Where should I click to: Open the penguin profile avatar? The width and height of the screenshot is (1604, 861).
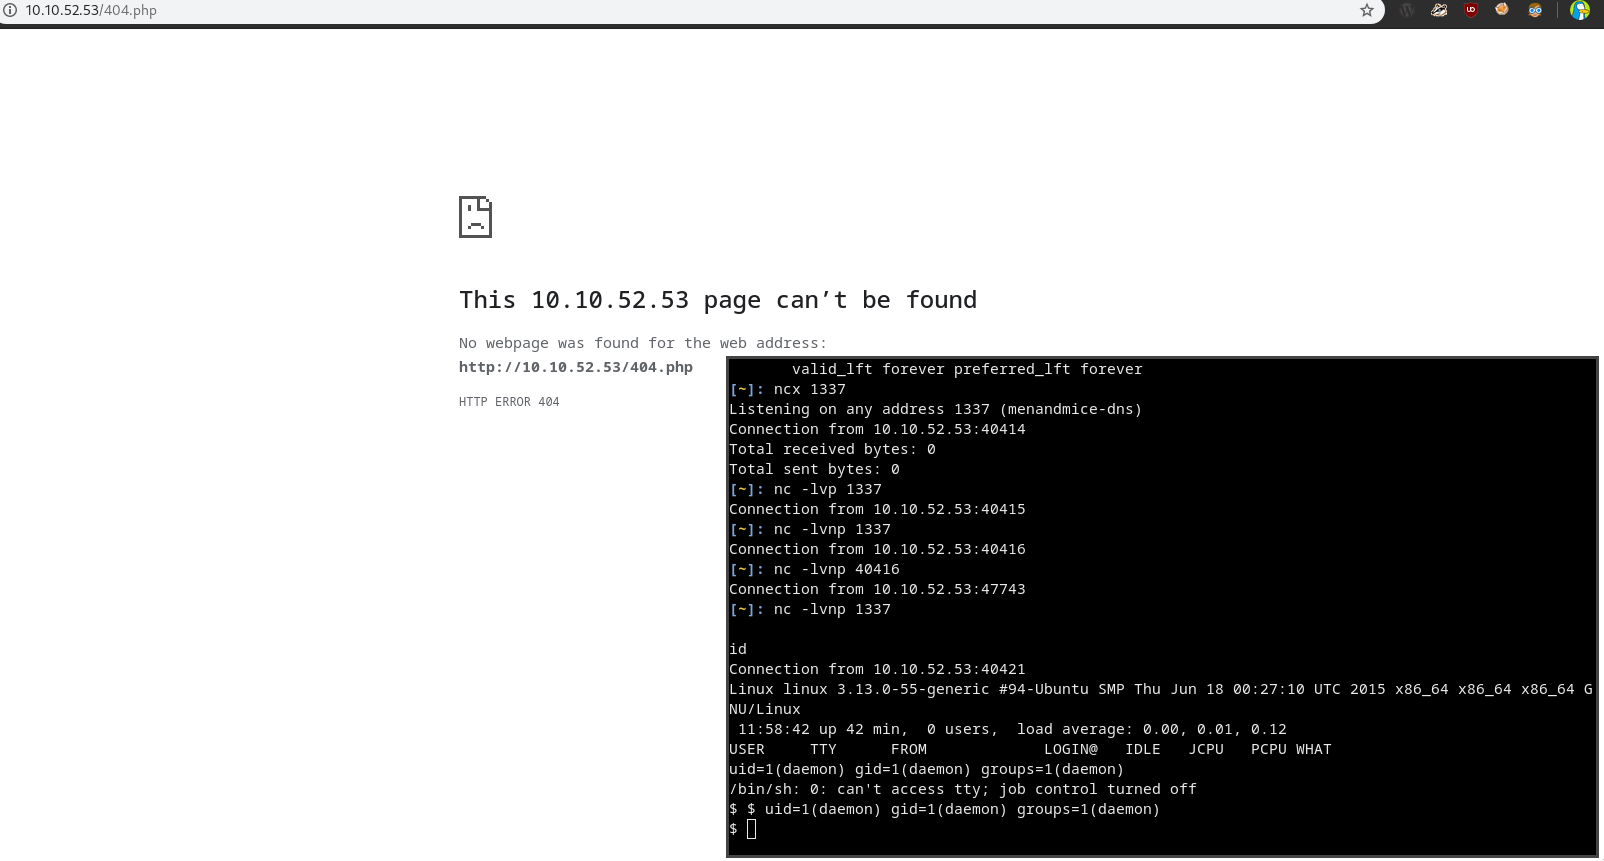click(1580, 10)
